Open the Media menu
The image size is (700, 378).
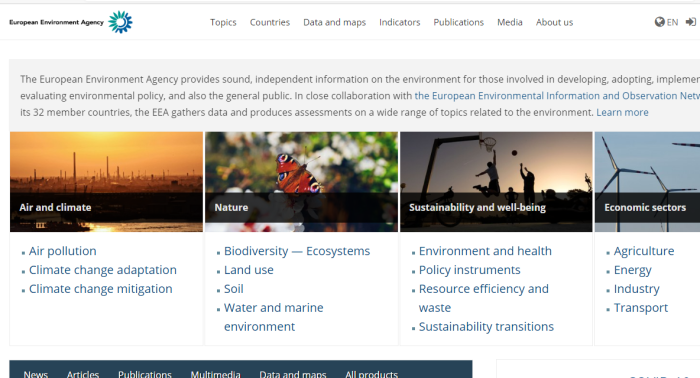510,22
